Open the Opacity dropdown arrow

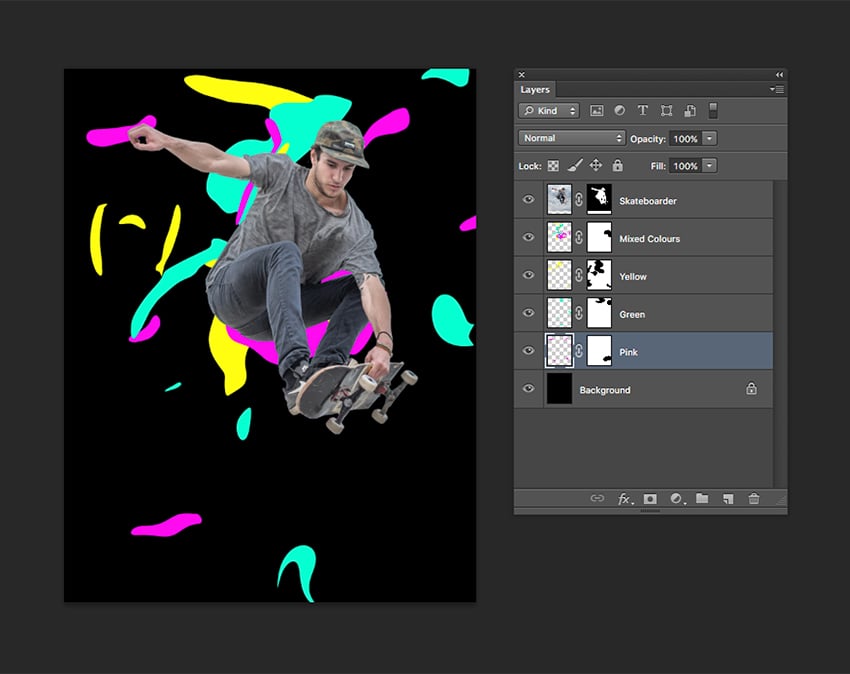click(711, 138)
